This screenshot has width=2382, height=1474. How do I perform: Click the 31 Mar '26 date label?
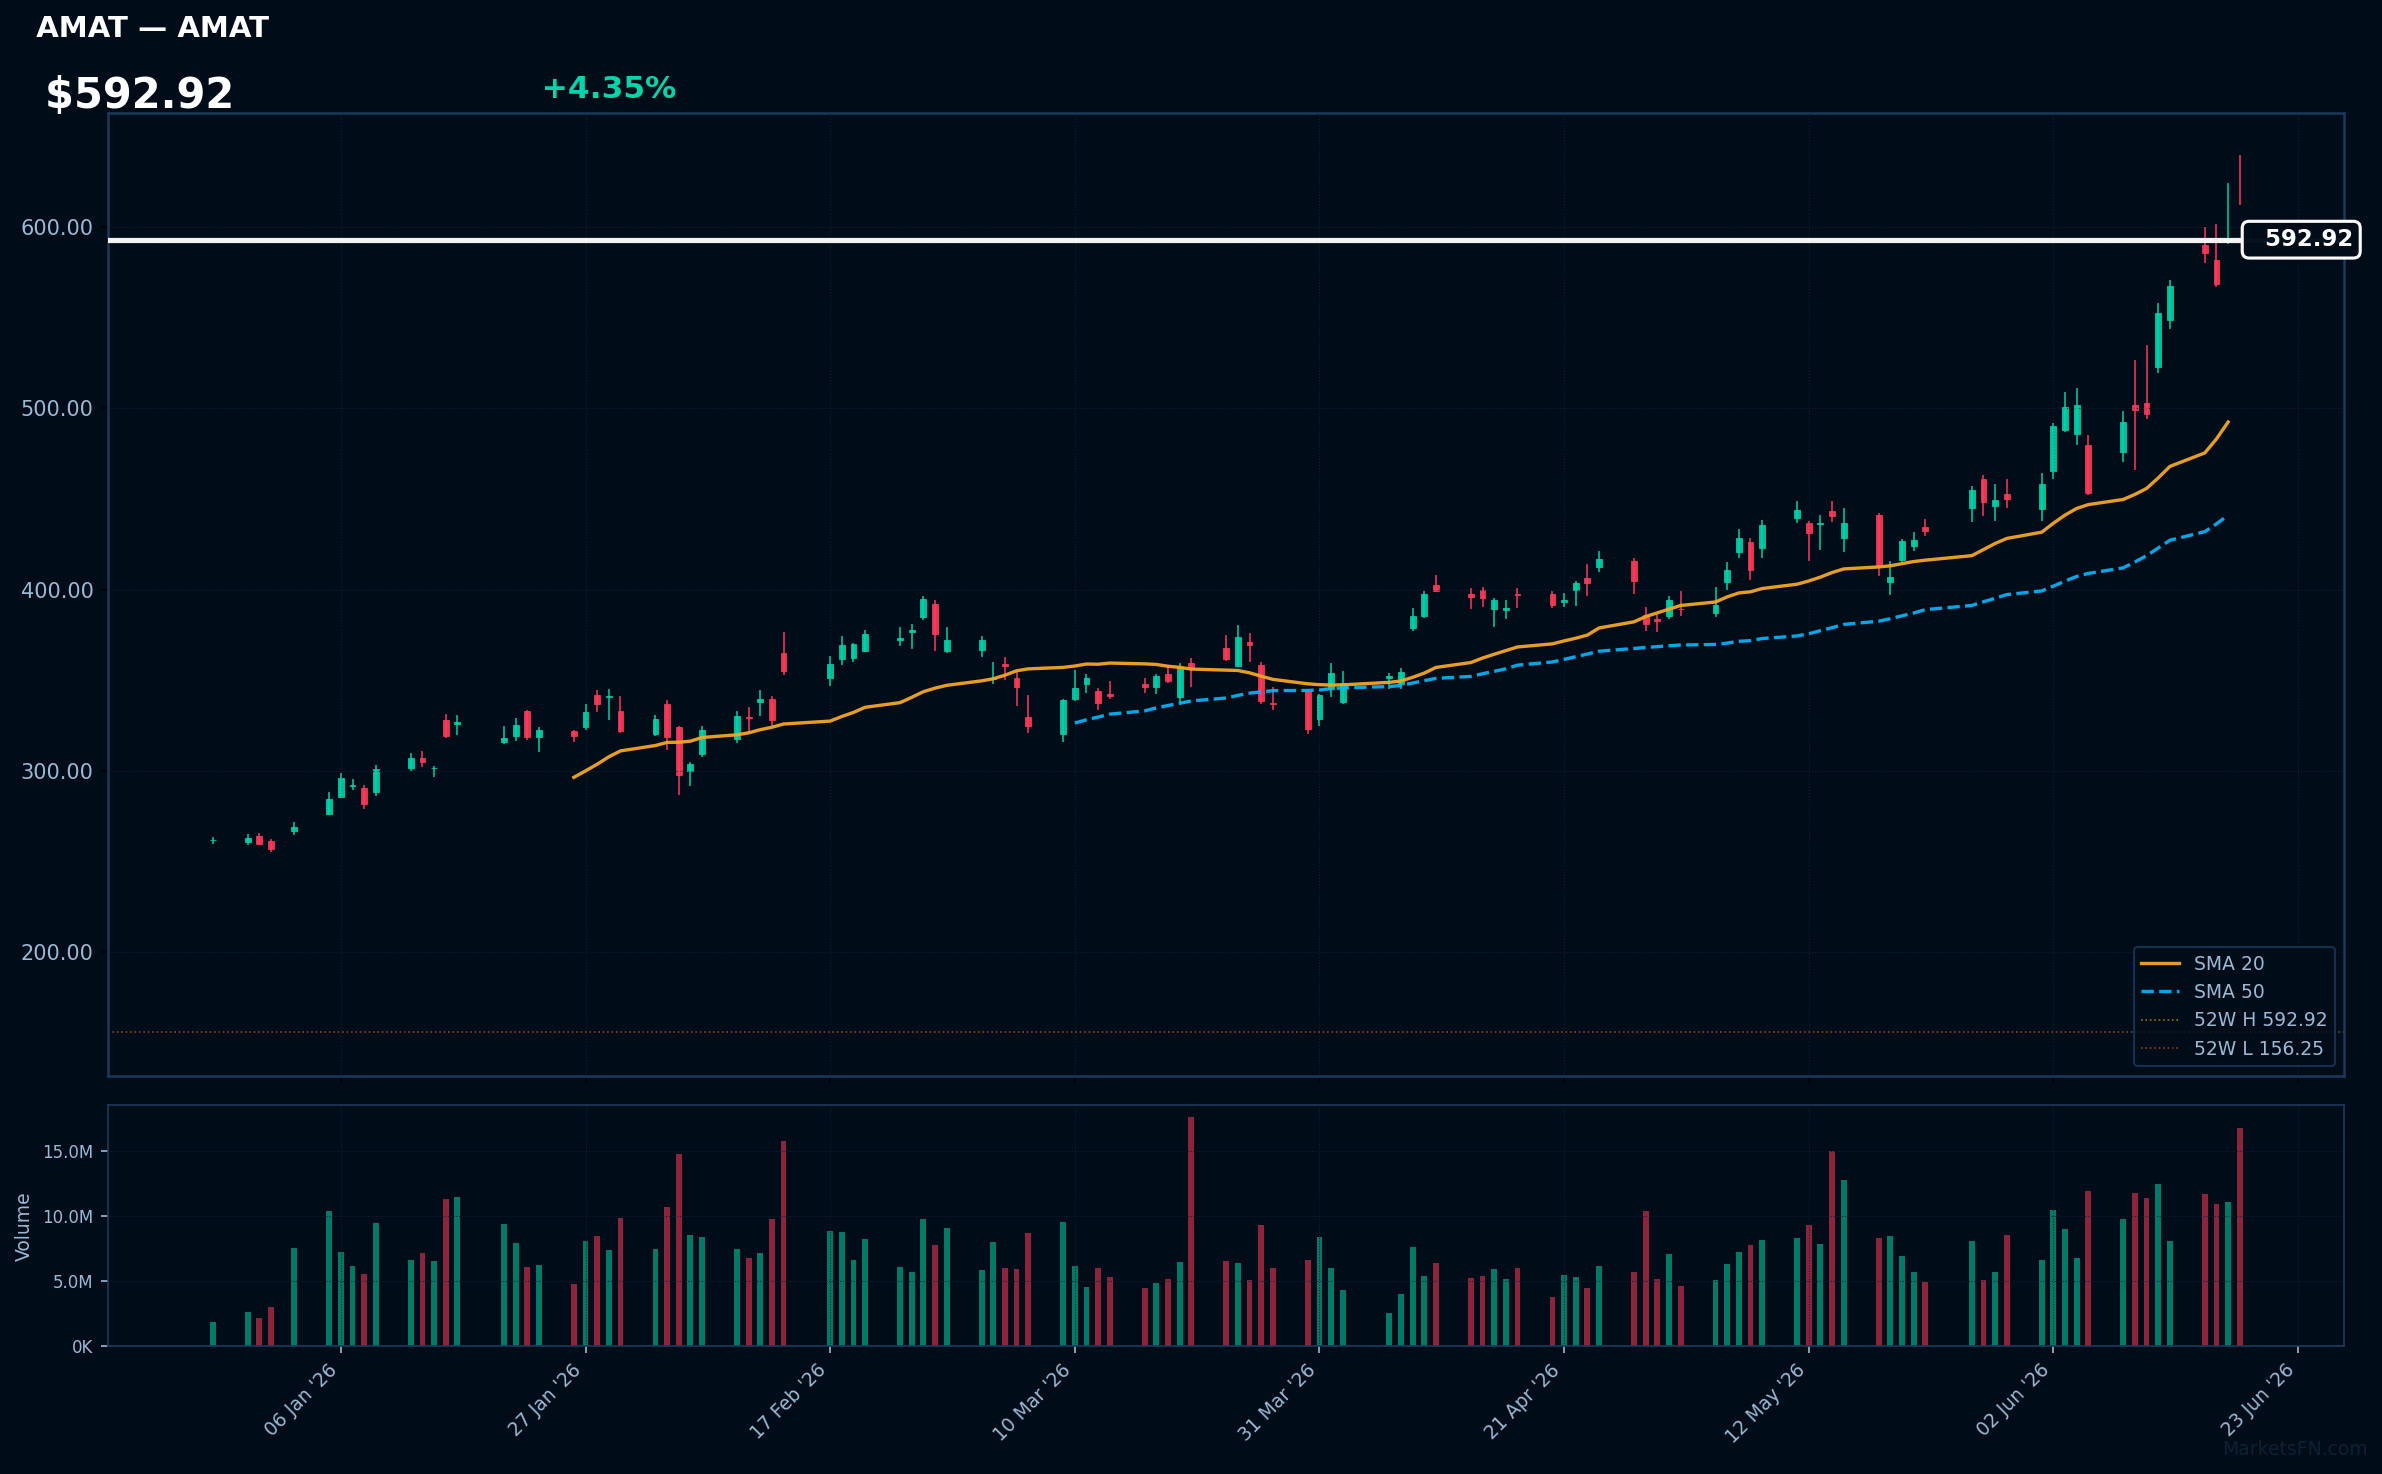(x=1277, y=1400)
